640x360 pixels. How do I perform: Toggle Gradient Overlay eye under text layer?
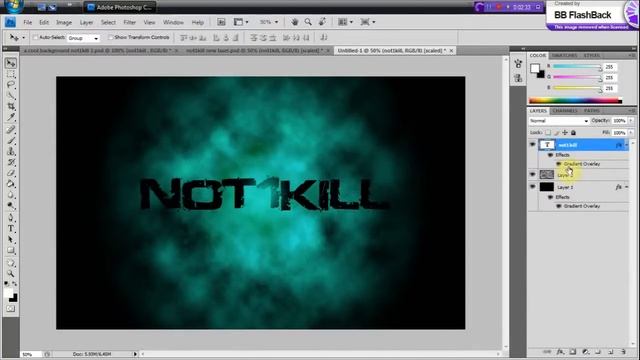(559, 164)
